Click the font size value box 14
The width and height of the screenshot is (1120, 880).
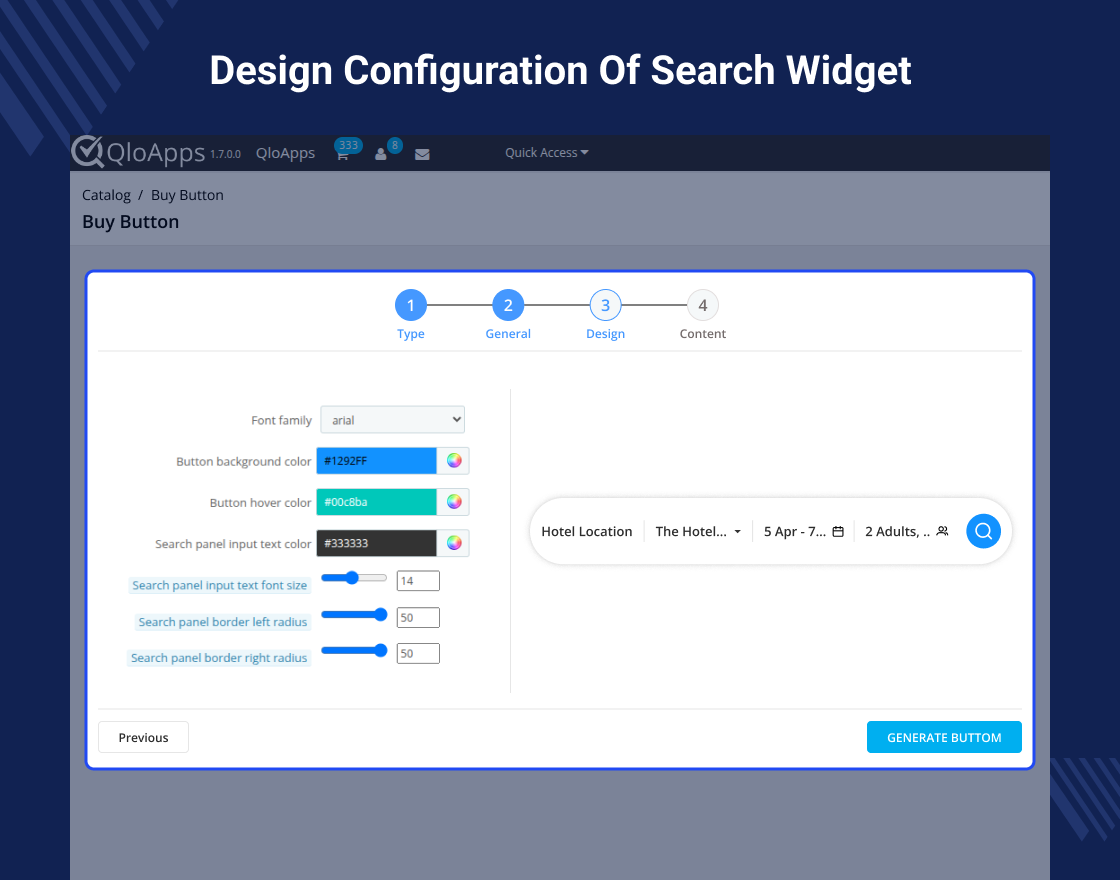point(418,581)
